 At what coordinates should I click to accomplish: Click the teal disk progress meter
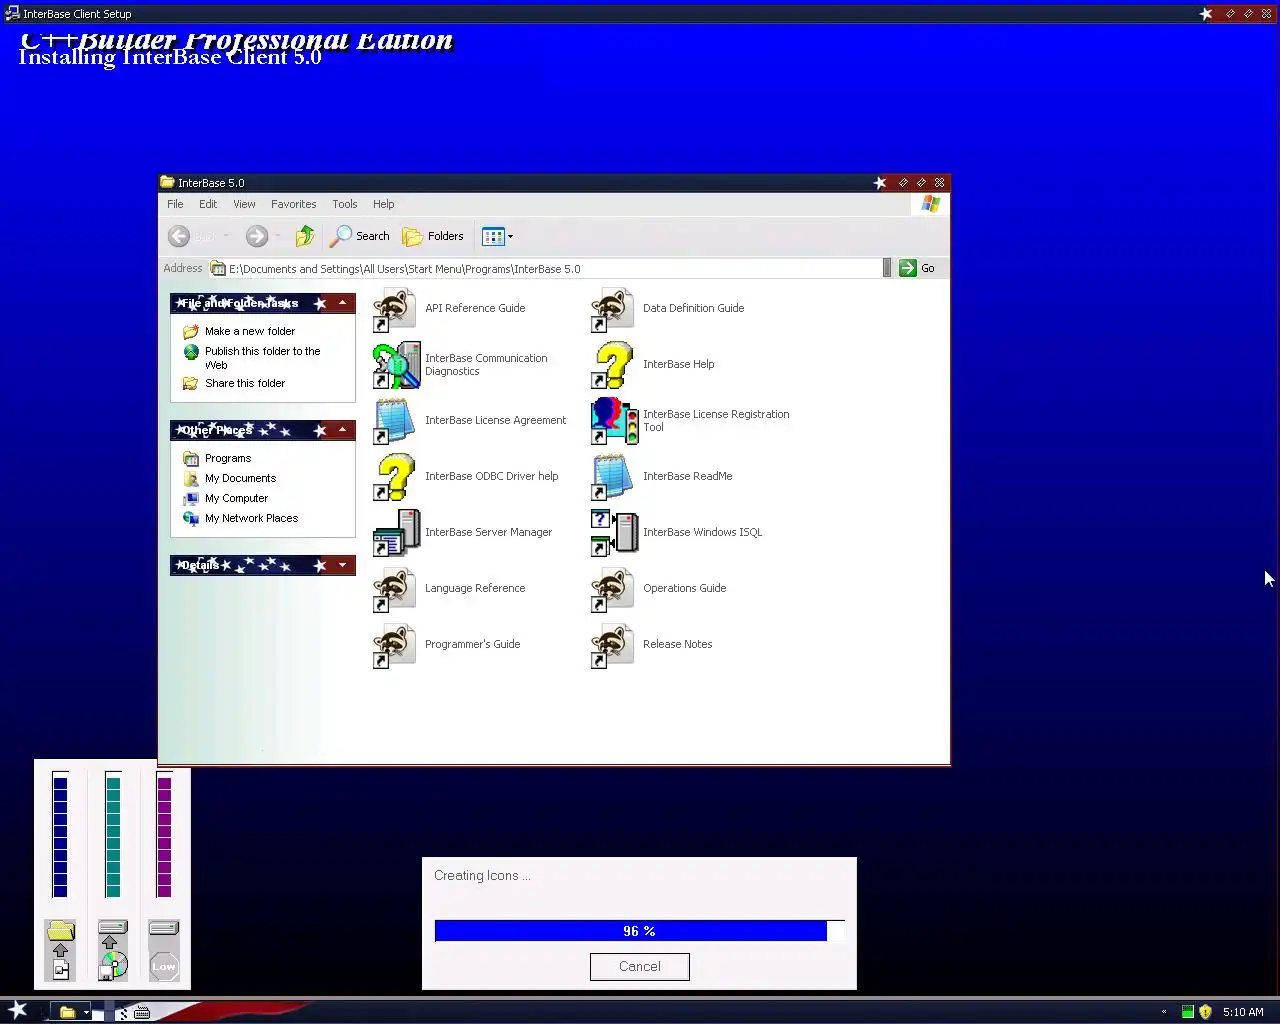[113, 836]
